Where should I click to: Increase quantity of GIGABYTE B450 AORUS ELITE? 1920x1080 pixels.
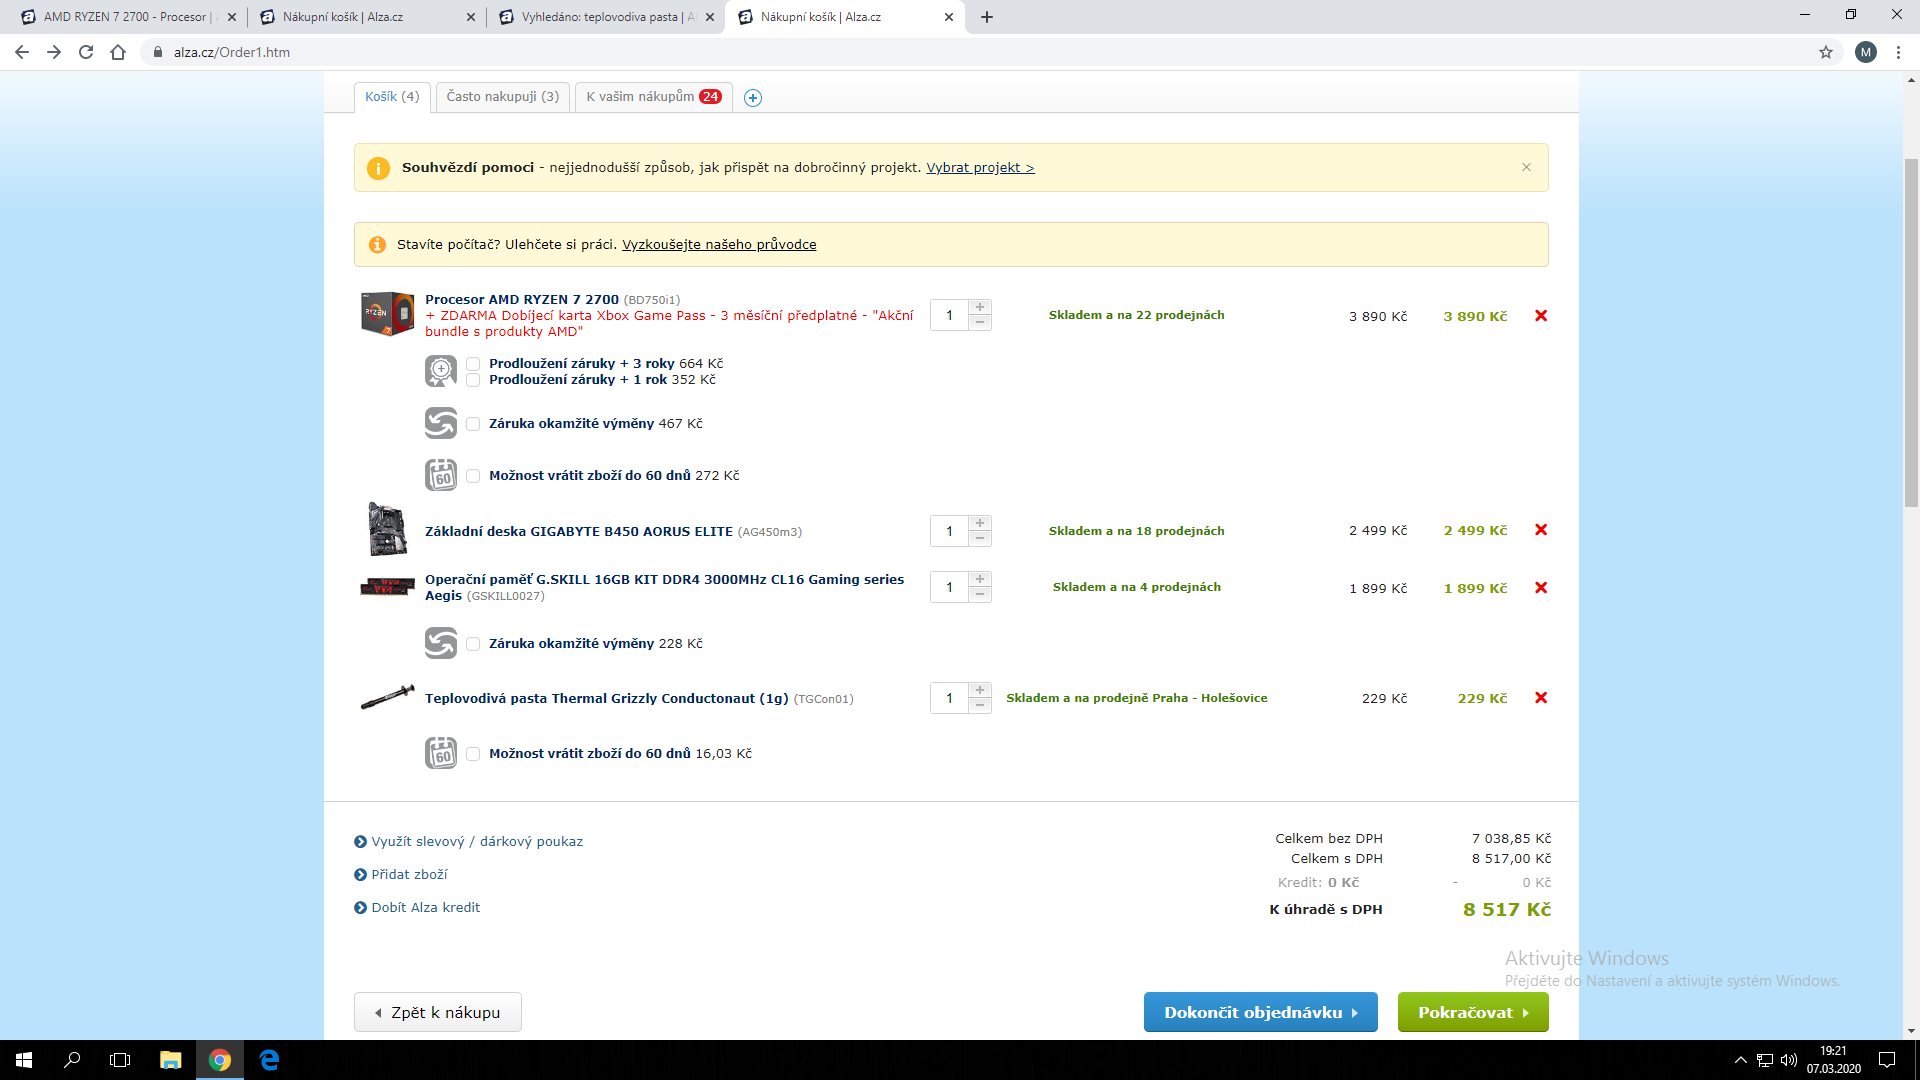click(980, 523)
